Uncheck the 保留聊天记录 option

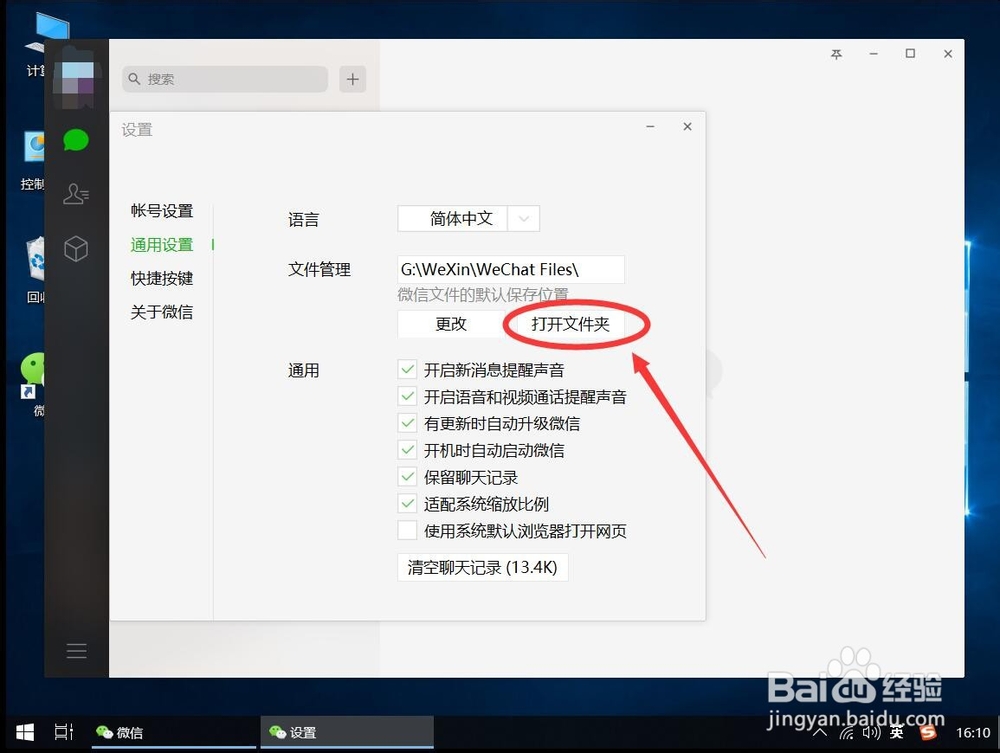(407, 477)
